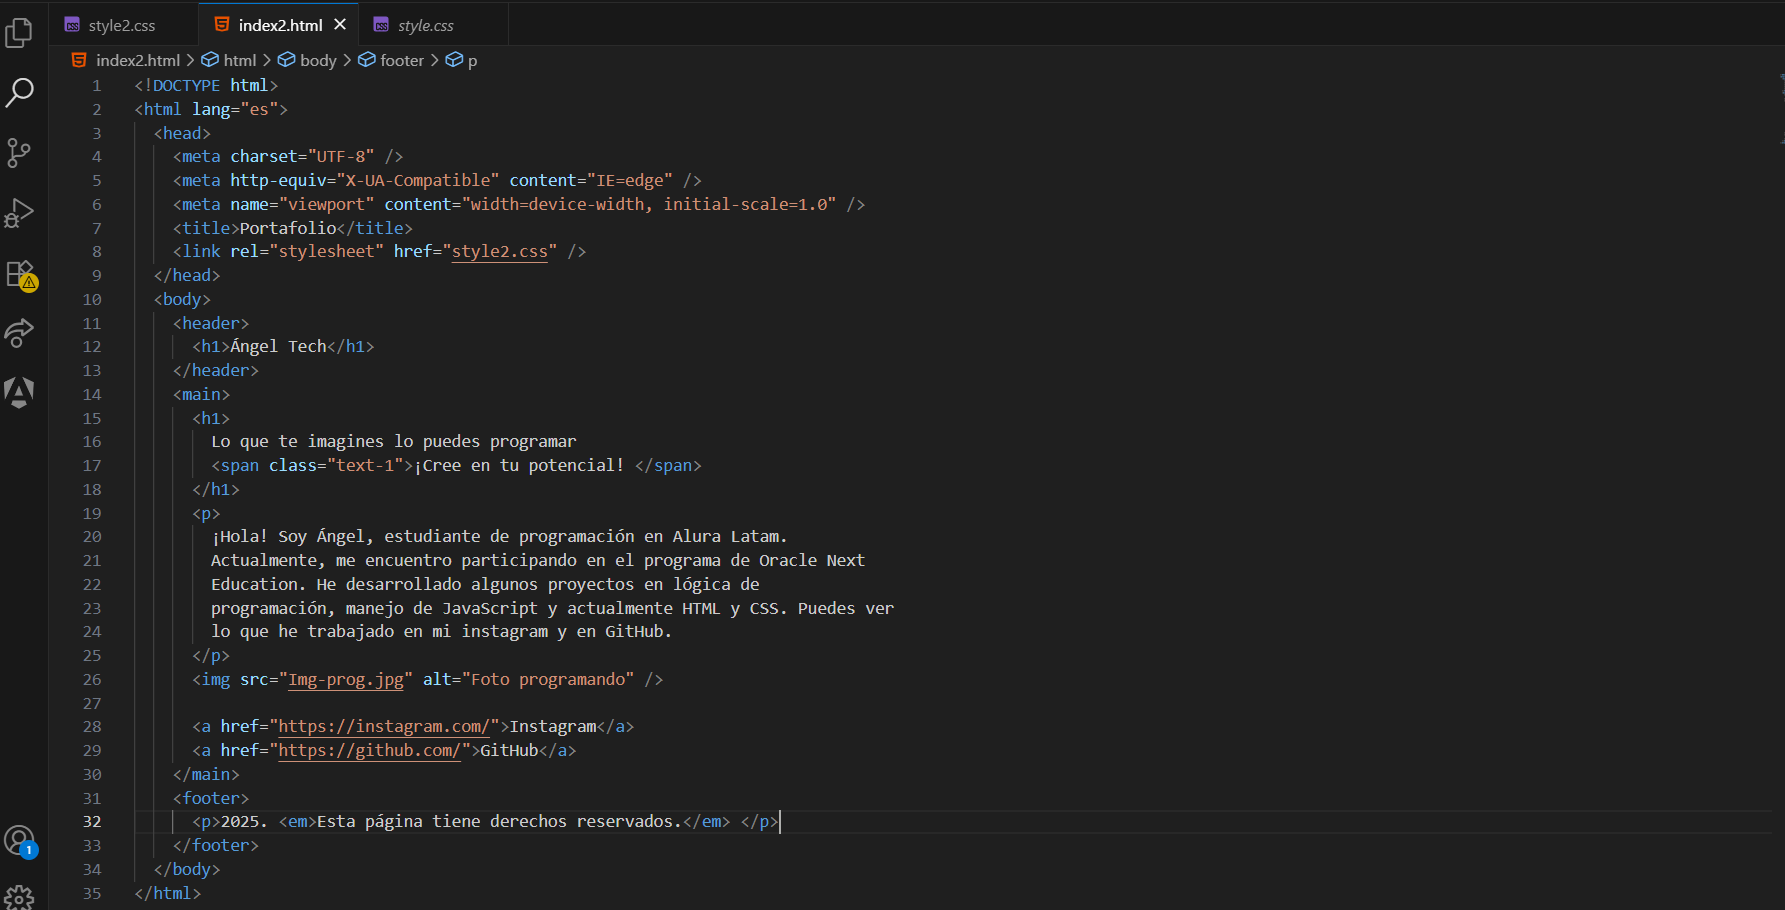This screenshot has height=910, width=1785.
Task: Click the content="IE=edge" attribute
Action: [x=591, y=180]
